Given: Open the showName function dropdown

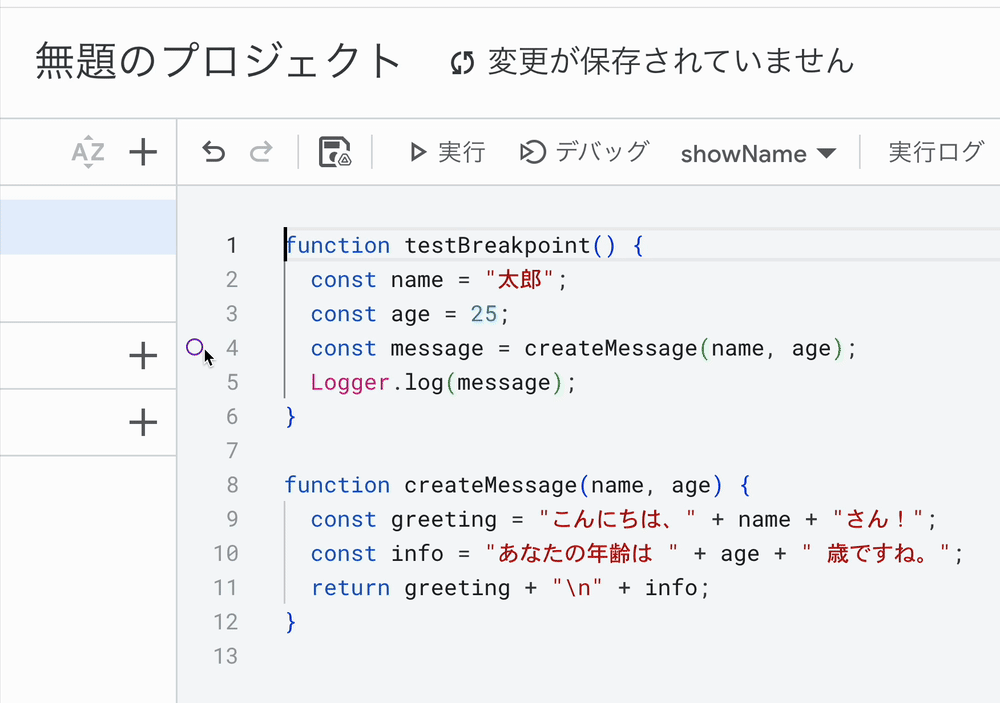Looking at the screenshot, I should [758, 154].
